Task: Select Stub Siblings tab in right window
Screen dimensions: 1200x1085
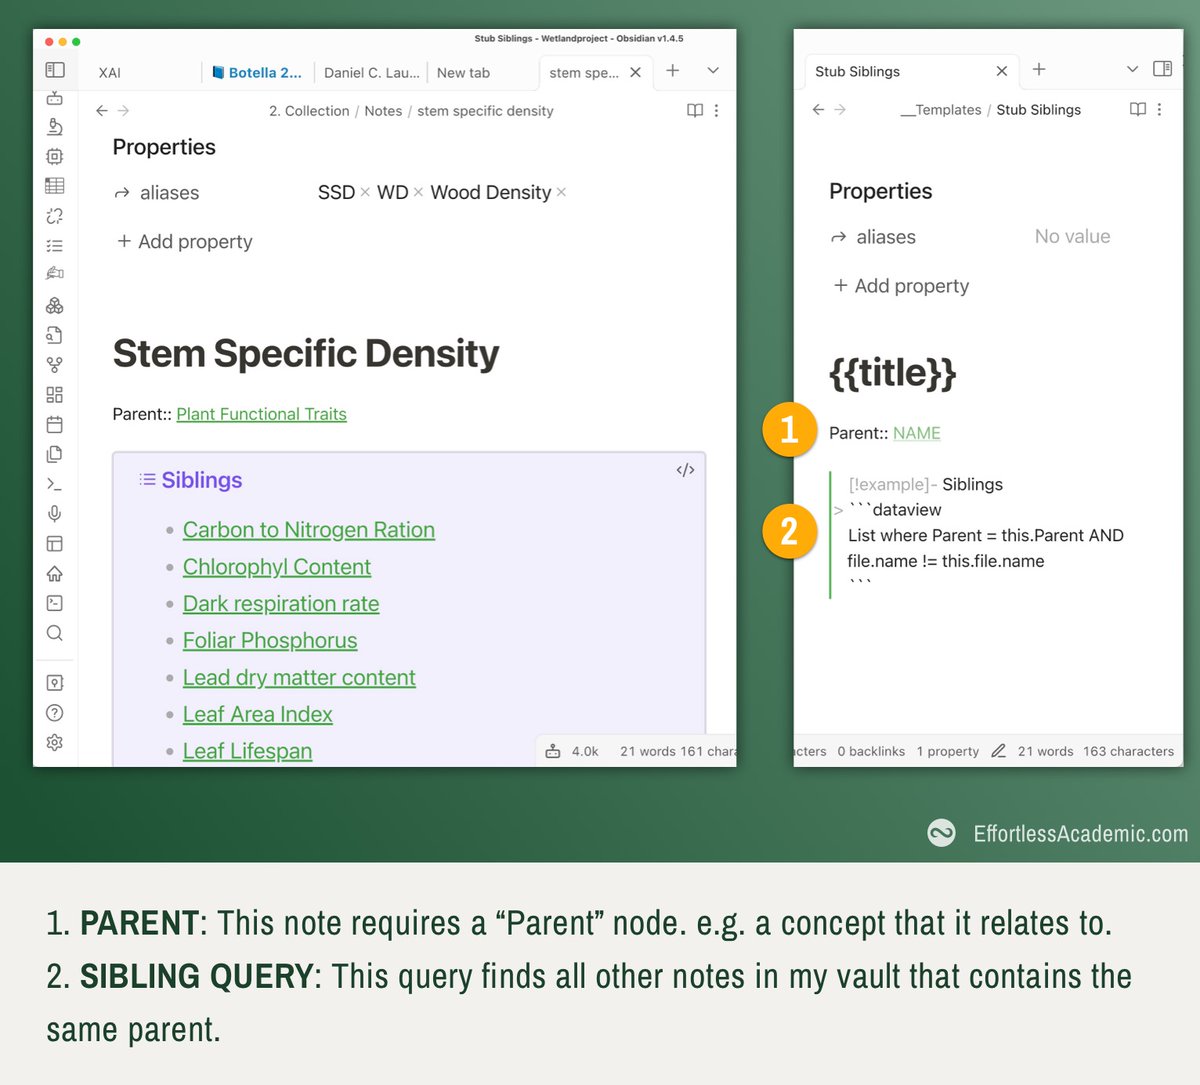Action: (857, 71)
